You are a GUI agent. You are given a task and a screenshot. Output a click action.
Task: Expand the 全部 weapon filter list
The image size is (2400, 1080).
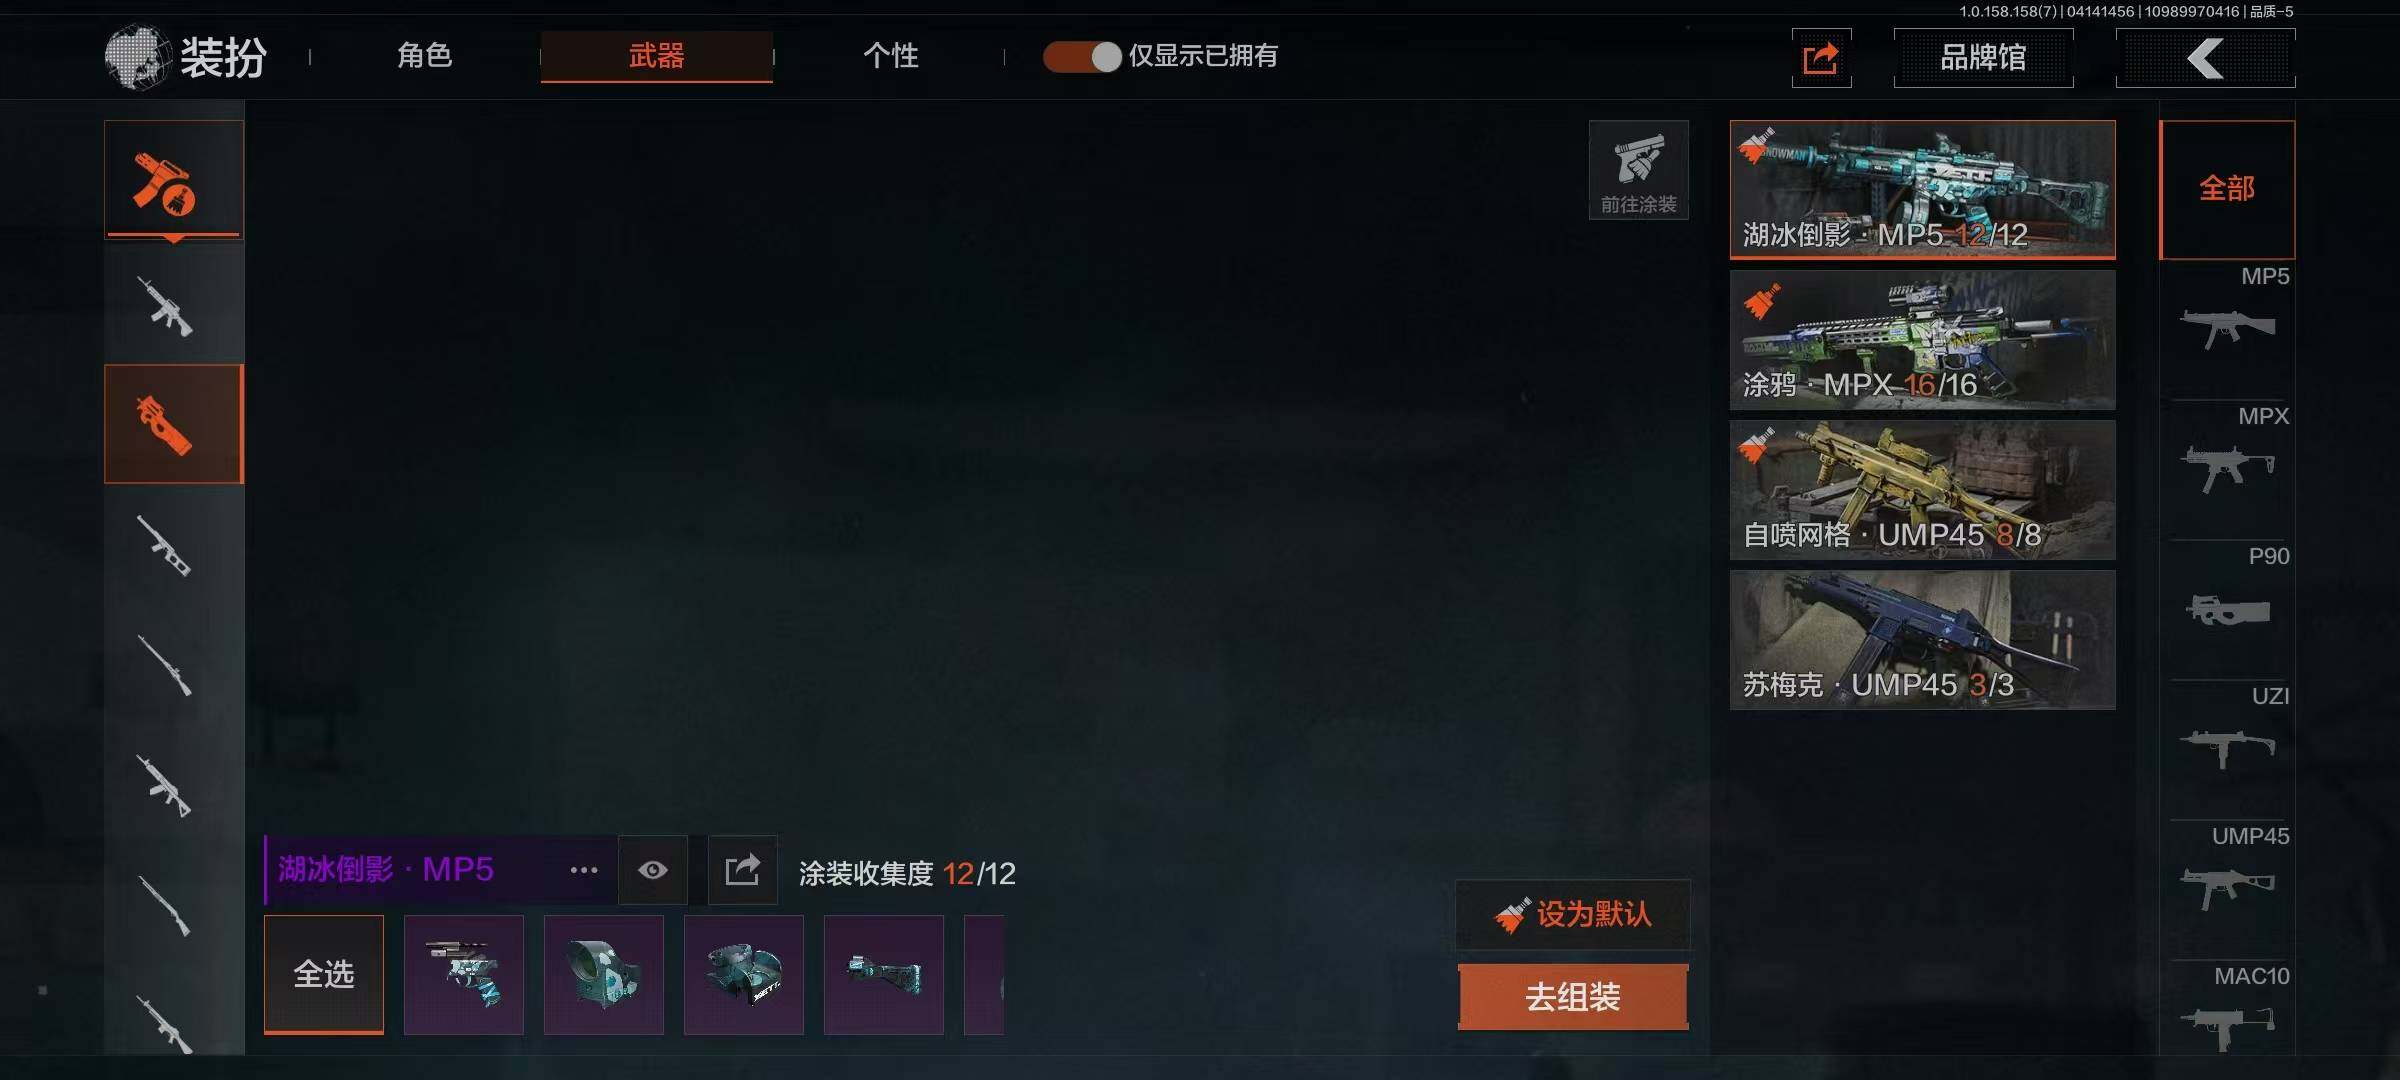[2227, 189]
